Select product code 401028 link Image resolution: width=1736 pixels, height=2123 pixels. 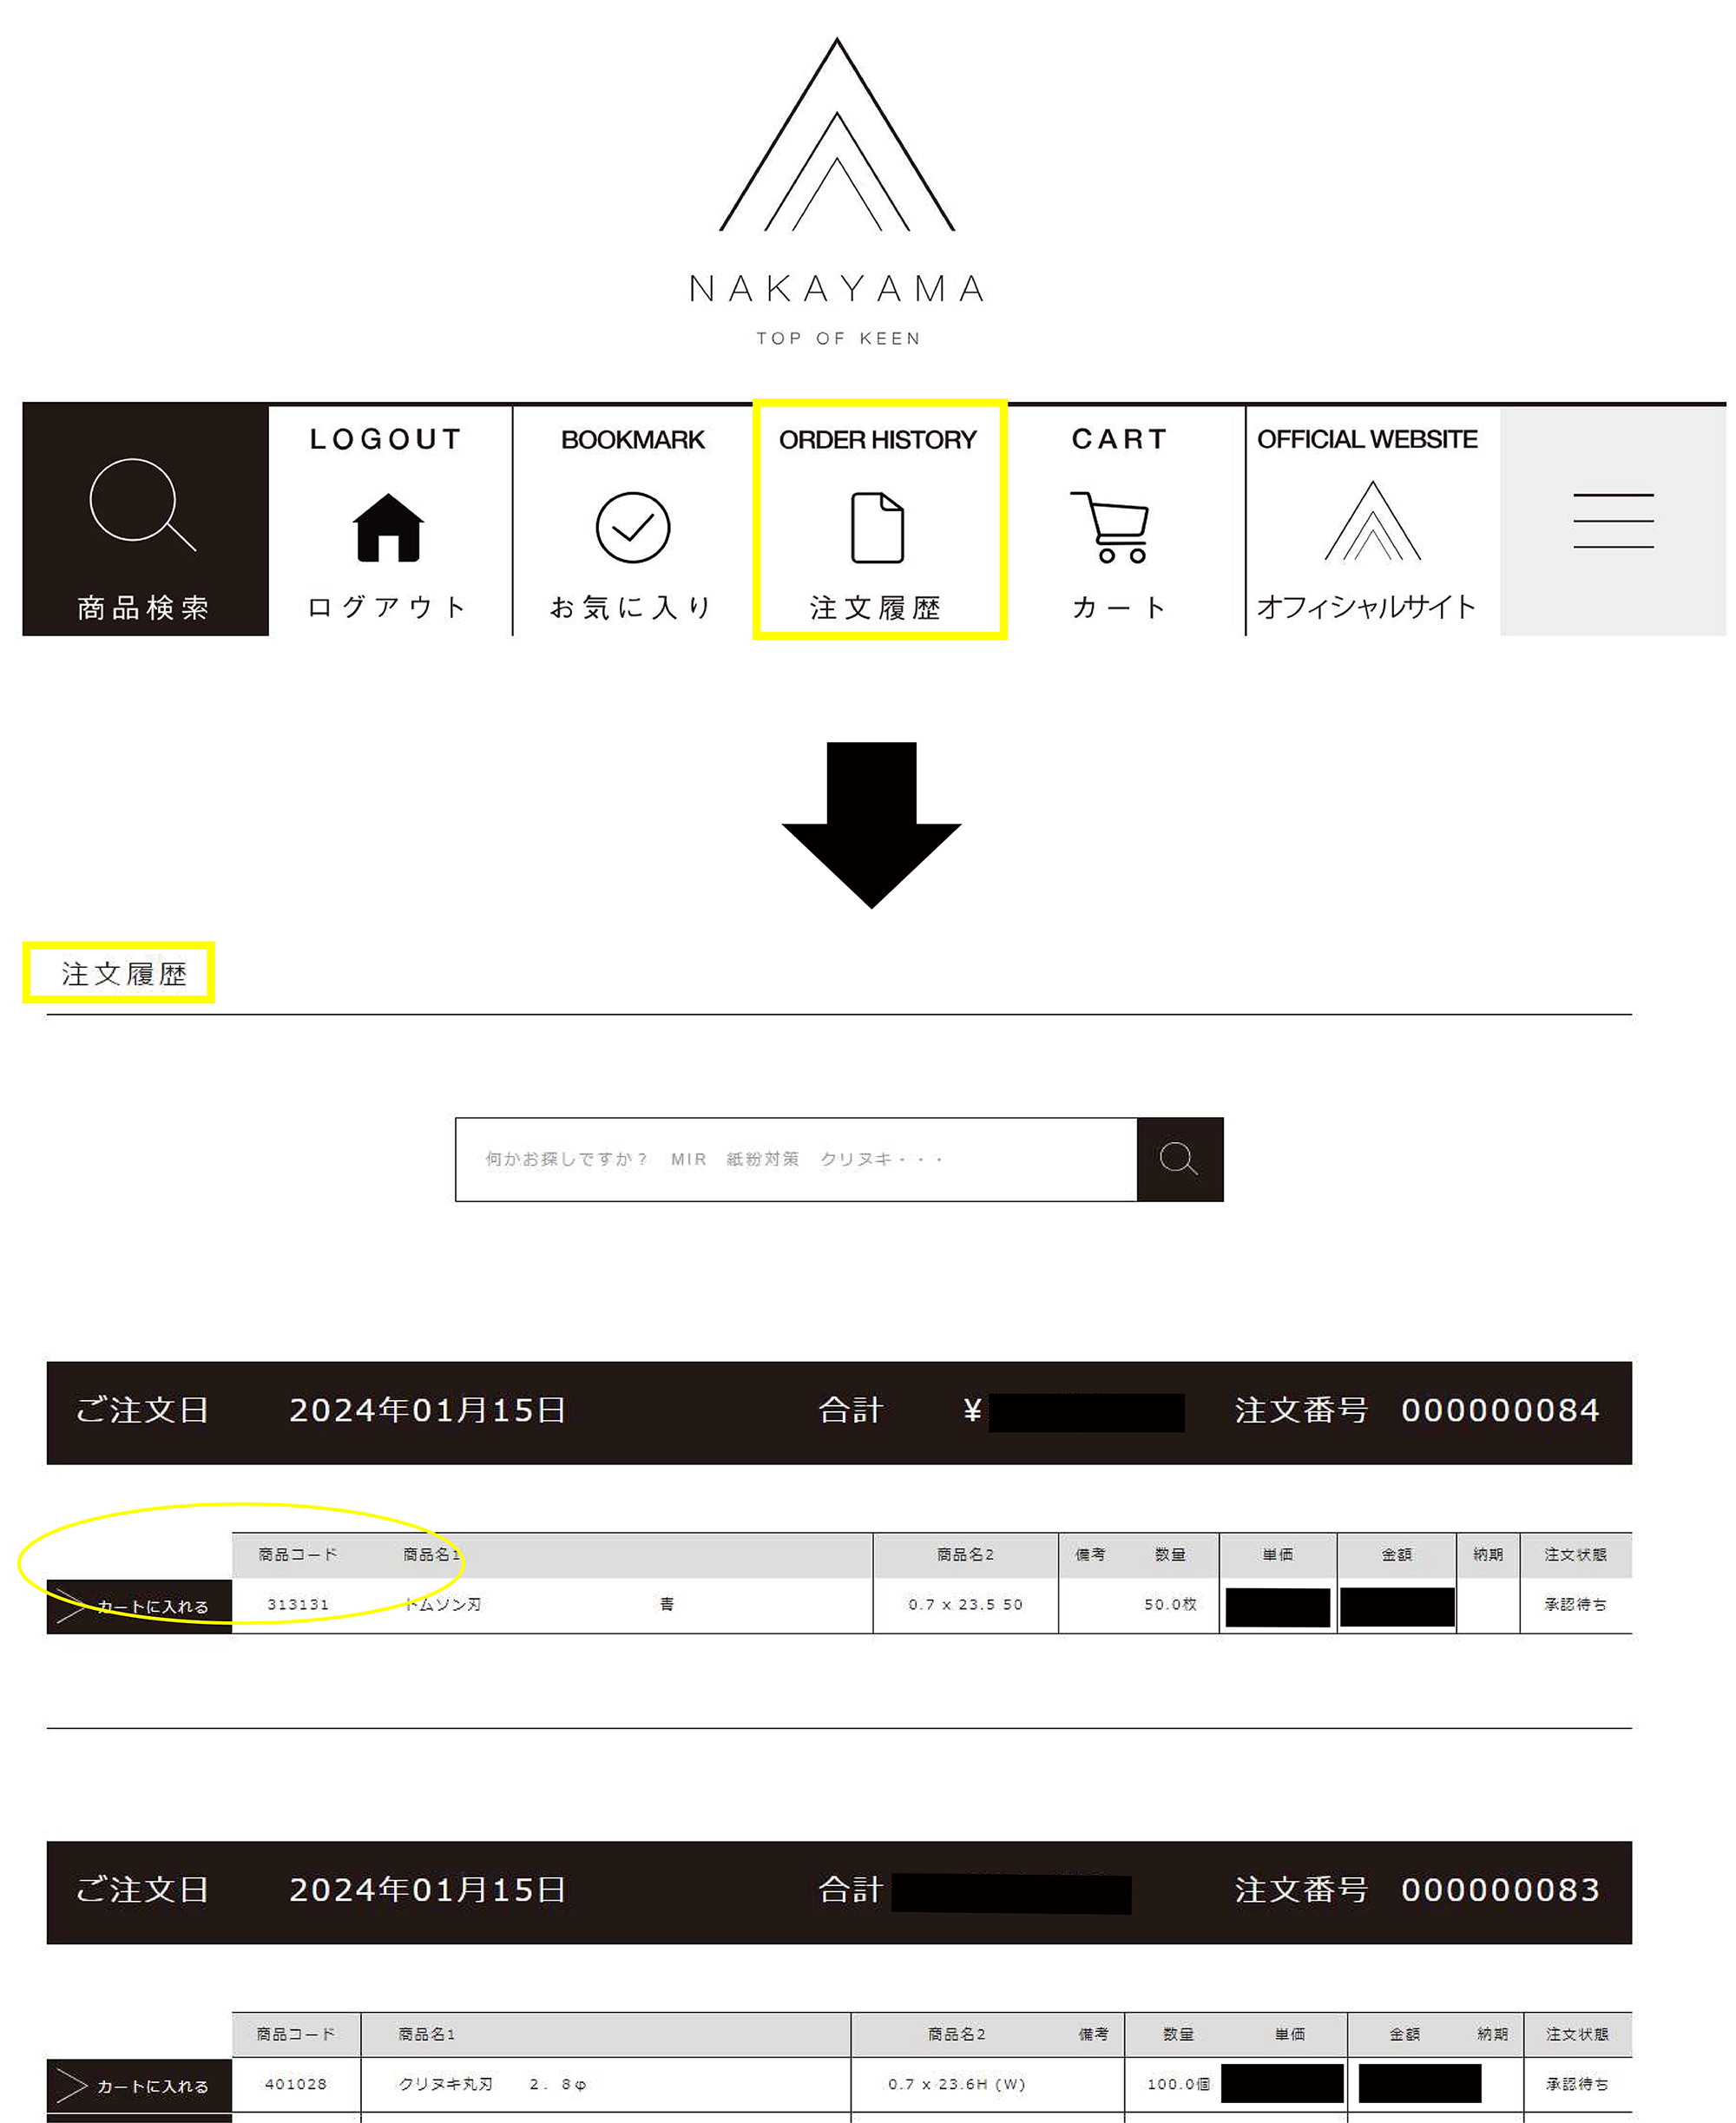[x=296, y=2085]
